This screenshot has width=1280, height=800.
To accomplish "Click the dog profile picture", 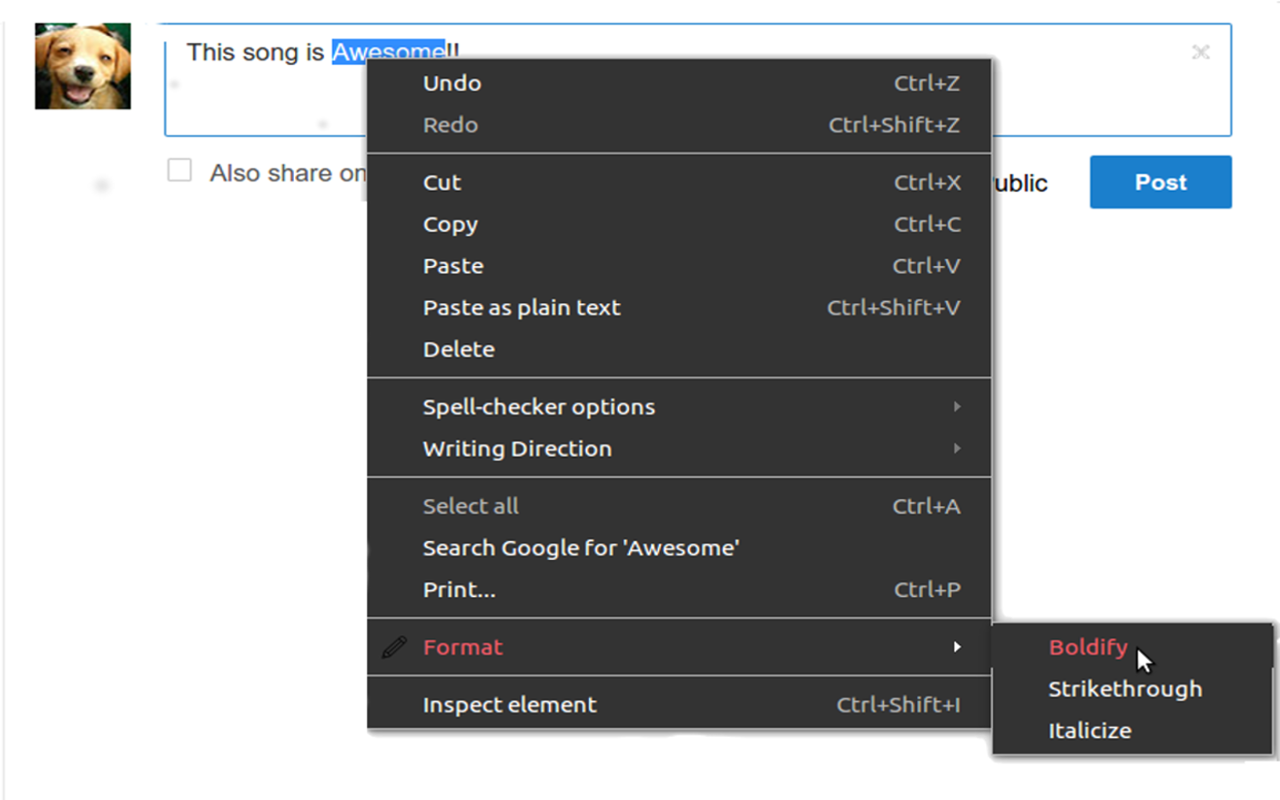I will click(83, 66).
